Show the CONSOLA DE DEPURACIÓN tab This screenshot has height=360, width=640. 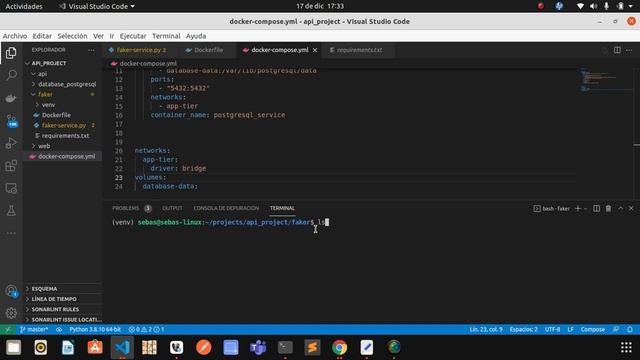226,208
